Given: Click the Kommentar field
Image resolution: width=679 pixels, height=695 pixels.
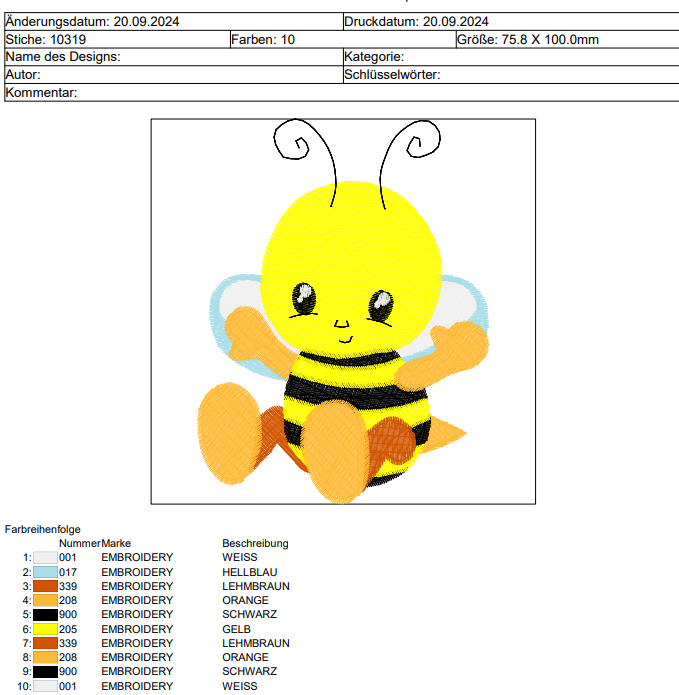Looking at the screenshot, I should [x=340, y=93].
